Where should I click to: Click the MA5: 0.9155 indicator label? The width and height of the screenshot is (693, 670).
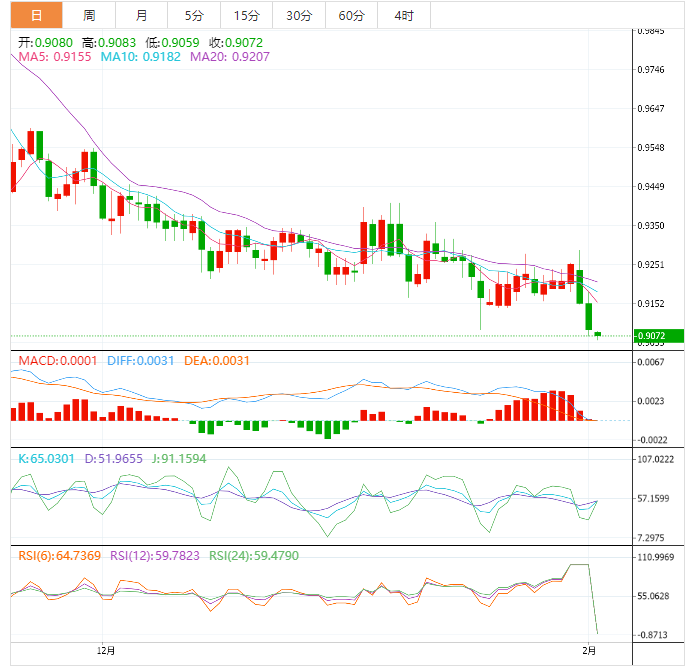(55, 58)
